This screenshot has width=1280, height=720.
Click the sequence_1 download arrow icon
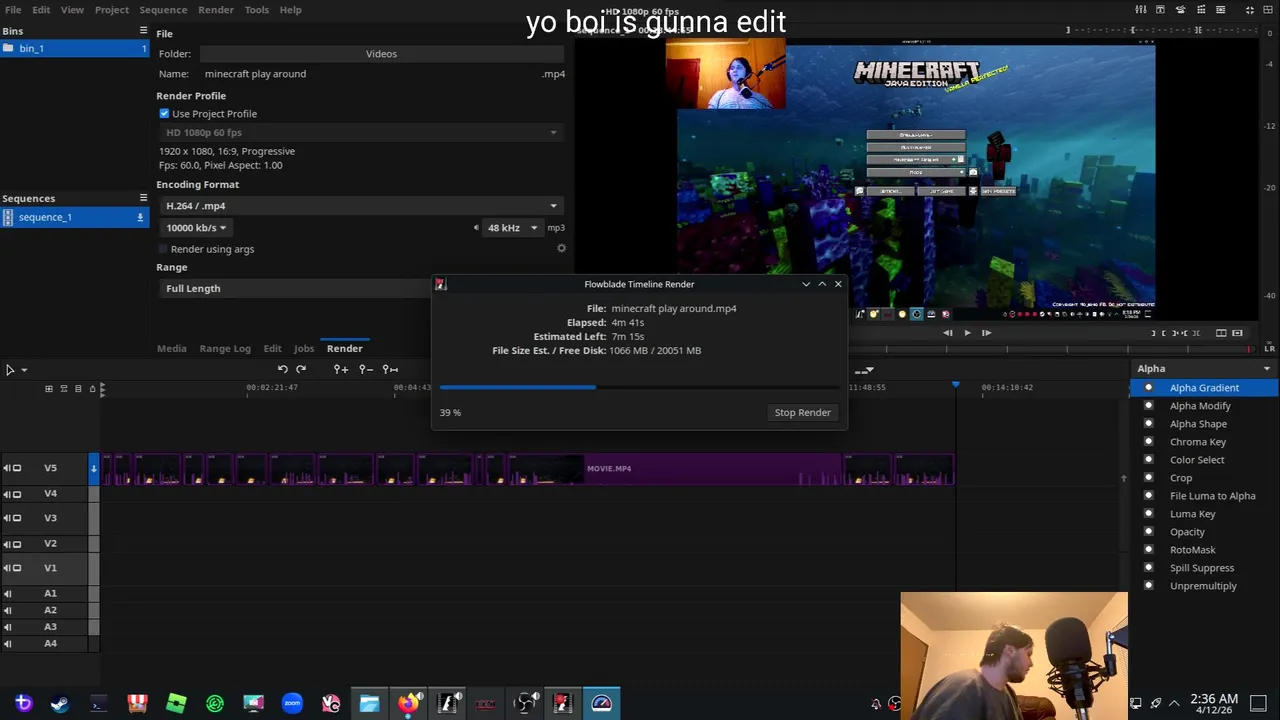coord(140,217)
